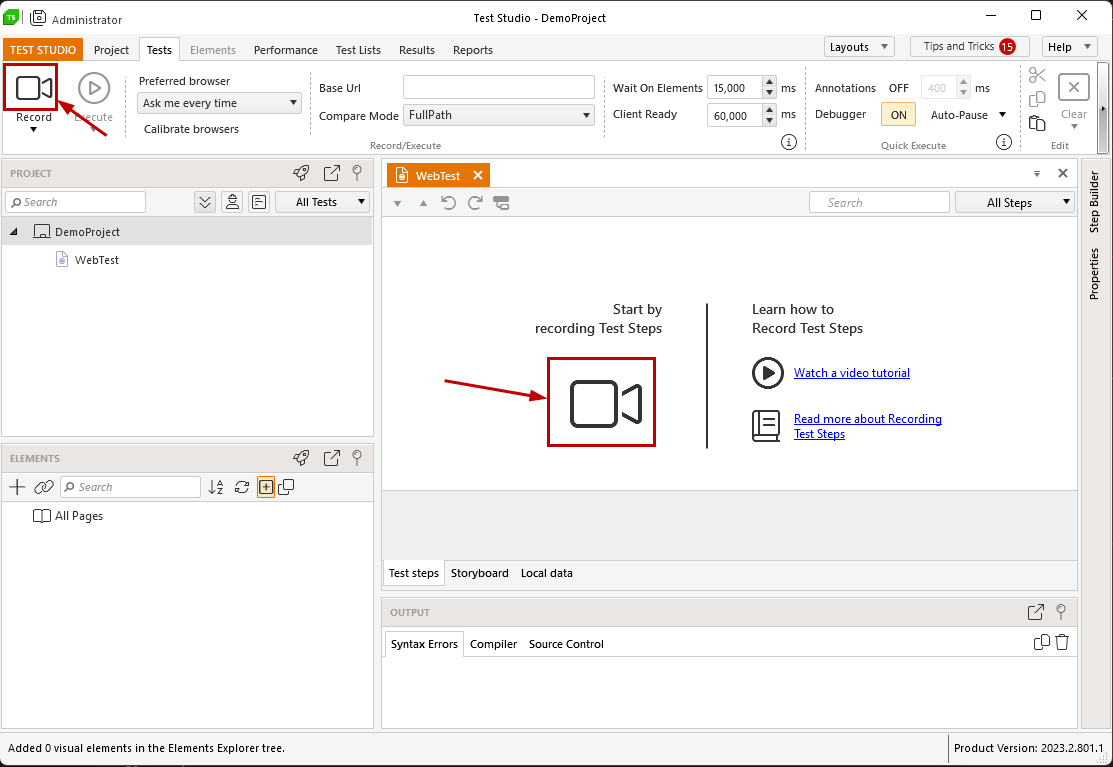Click the step-type icon next to Redo
Image resolution: width=1113 pixels, height=767 pixels.
click(501, 203)
